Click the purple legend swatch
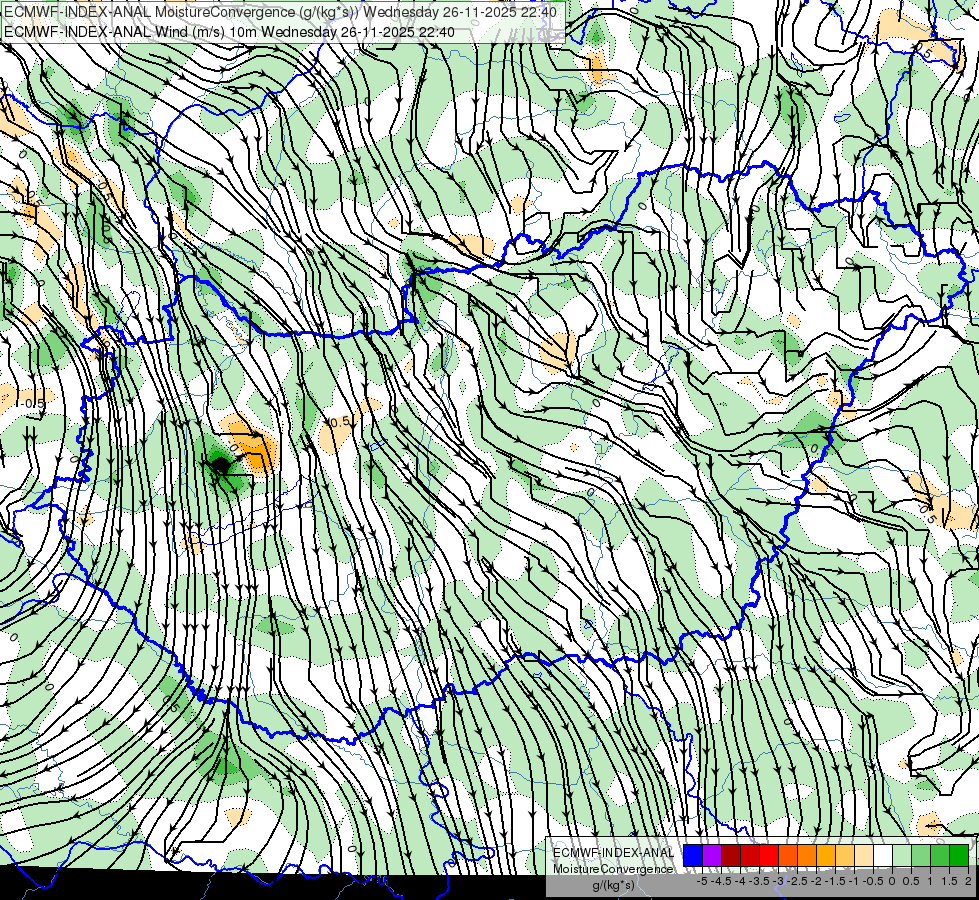Screen dimensions: 979x900 (712, 856)
